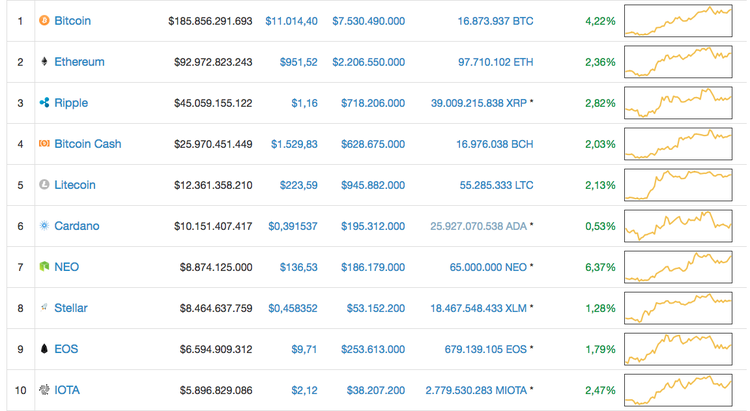Click Ethereum price $951,52
750x411 pixels.
click(298, 62)
